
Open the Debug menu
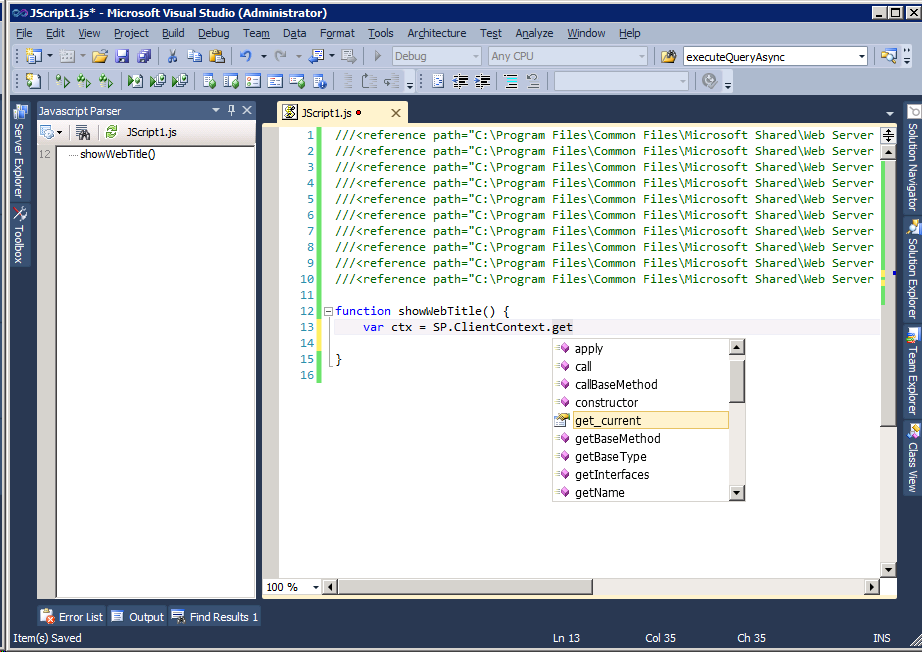[213, 34]
